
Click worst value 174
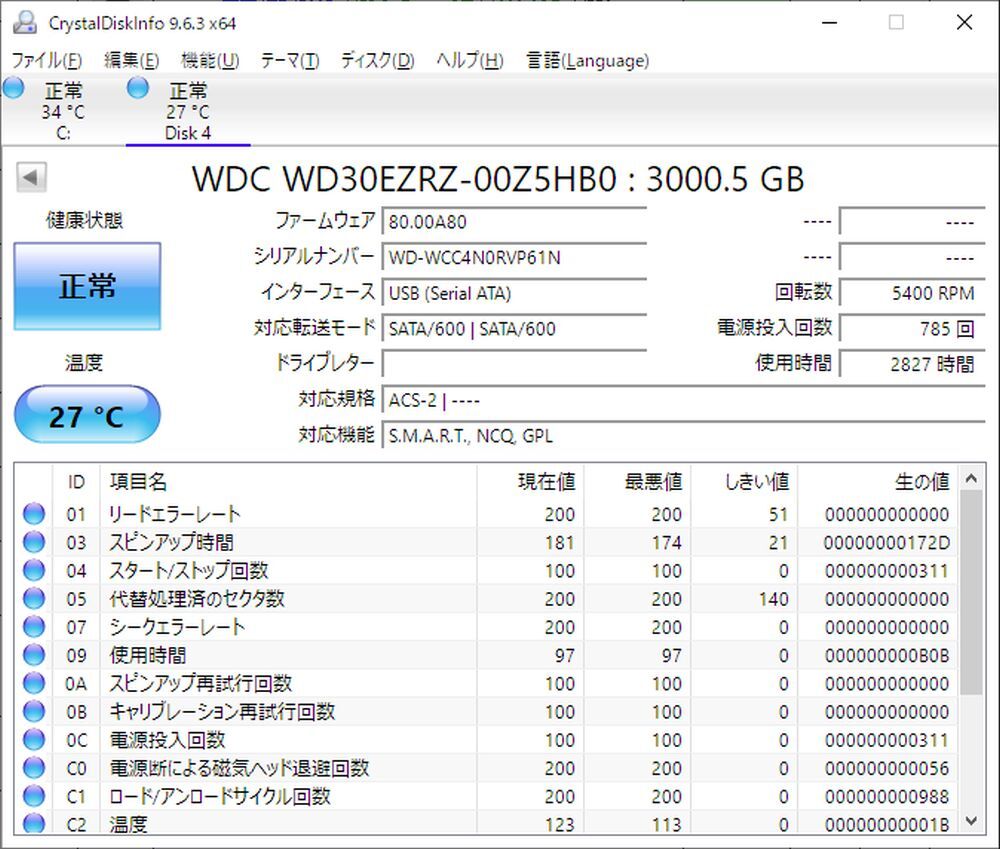[x=666, y=543]
